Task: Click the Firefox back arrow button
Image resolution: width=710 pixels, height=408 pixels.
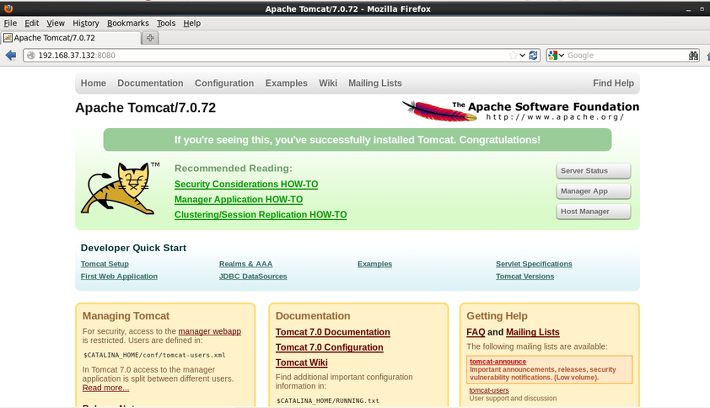Action: click(11, 55)
